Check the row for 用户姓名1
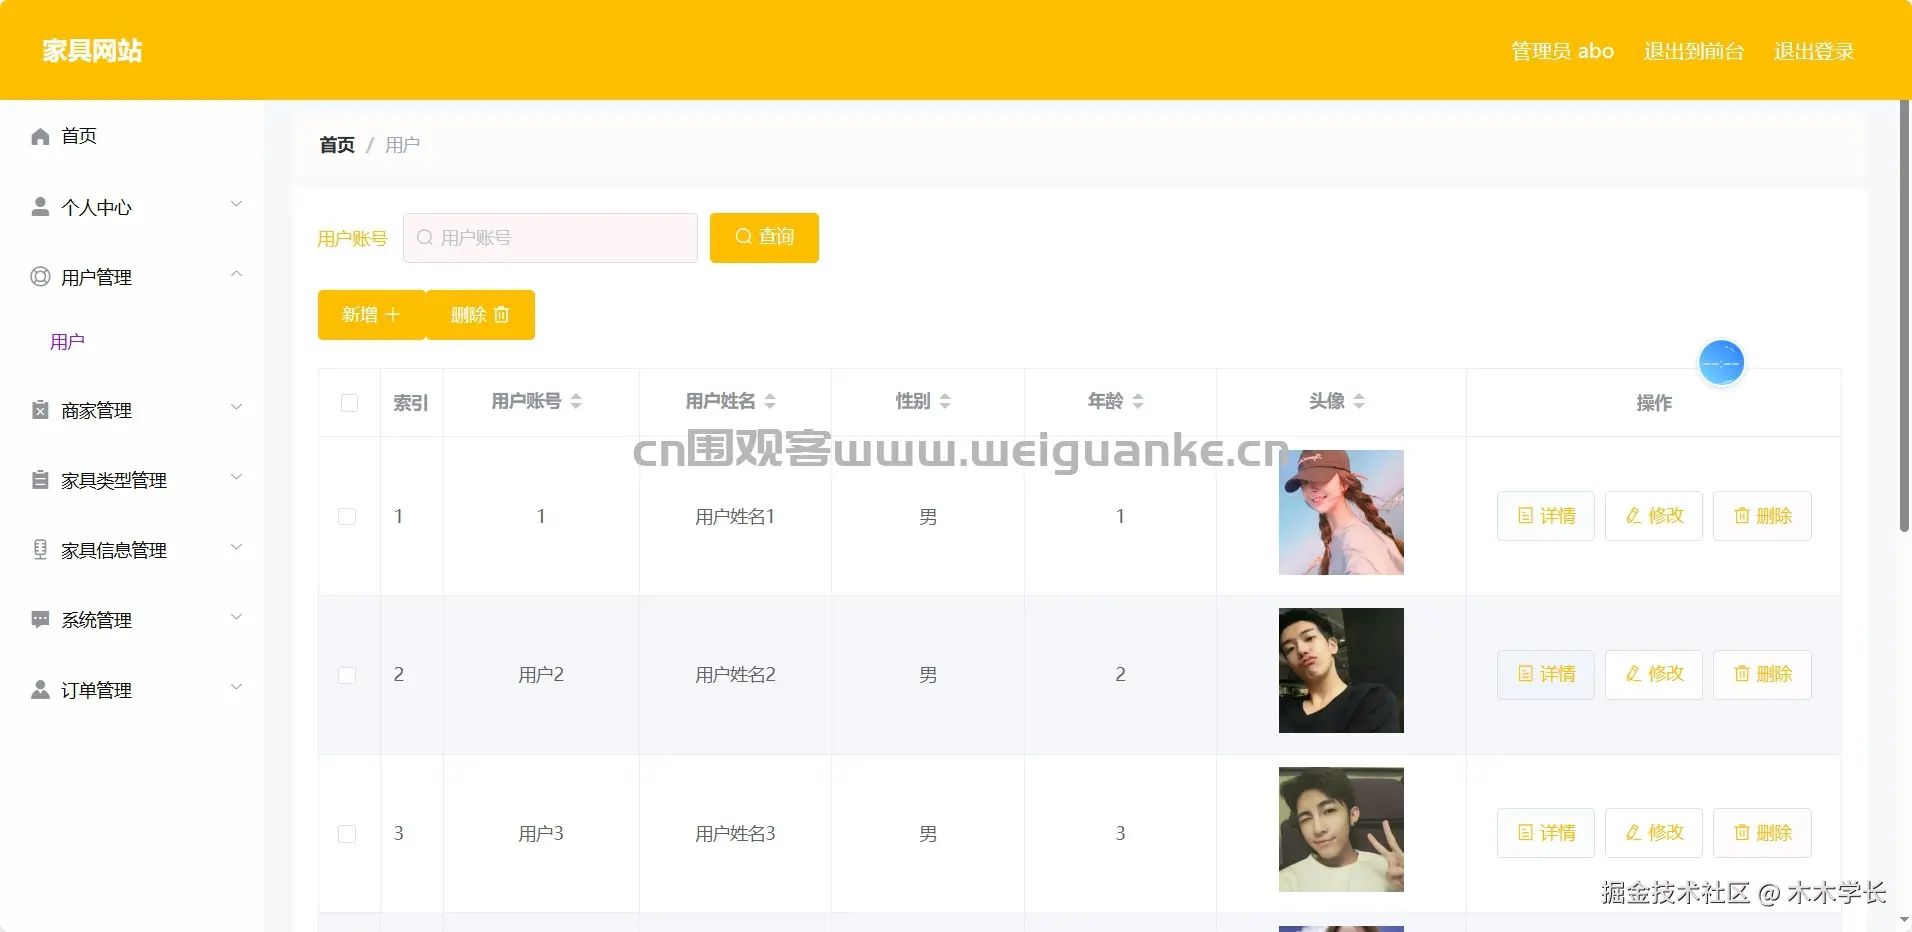Image resolution: width=1912 pixels, height=932 pixels. point(347,517)
